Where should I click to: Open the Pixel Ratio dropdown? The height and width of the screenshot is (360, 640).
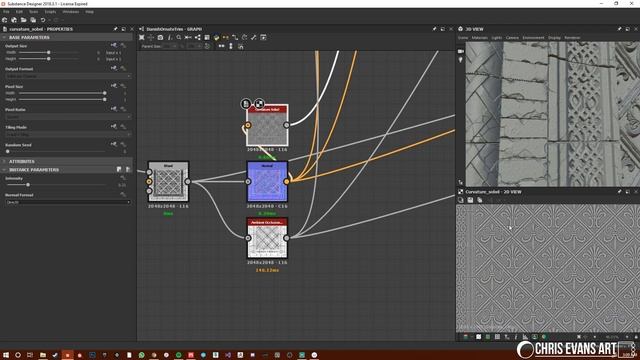68,117
